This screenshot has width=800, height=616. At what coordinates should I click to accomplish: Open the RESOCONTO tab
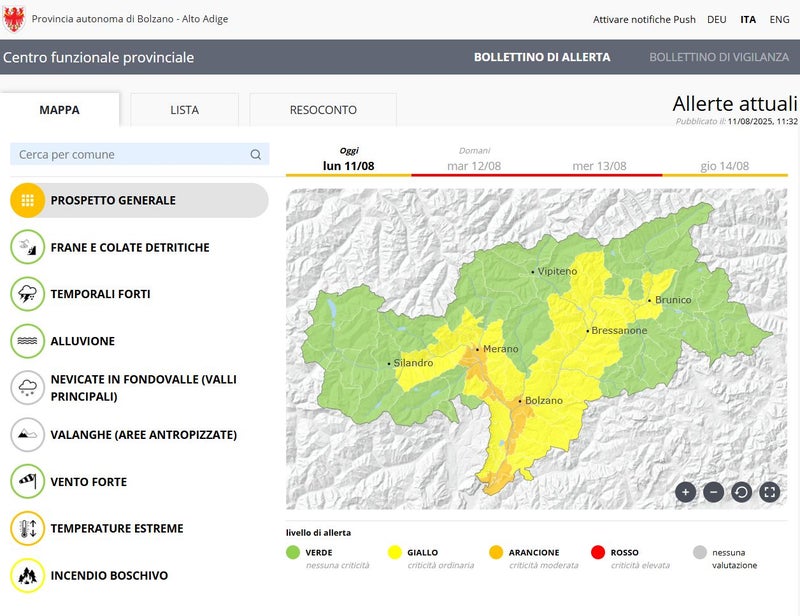(323, 110)
